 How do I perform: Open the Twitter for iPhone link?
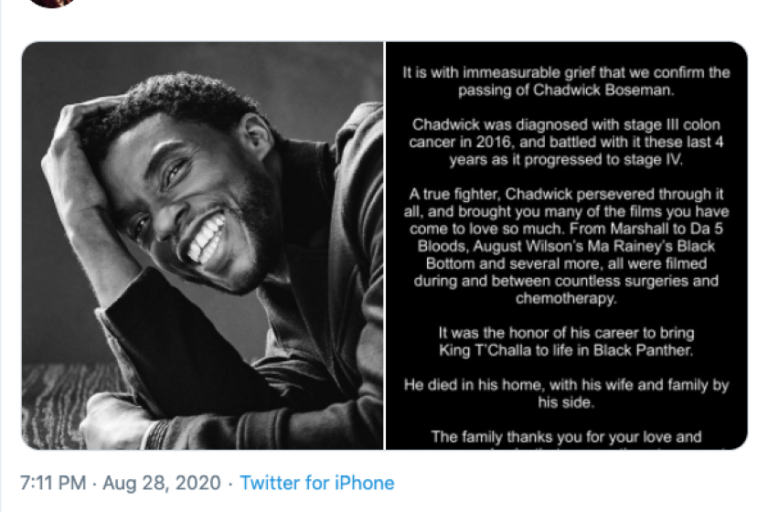point(317,483)
